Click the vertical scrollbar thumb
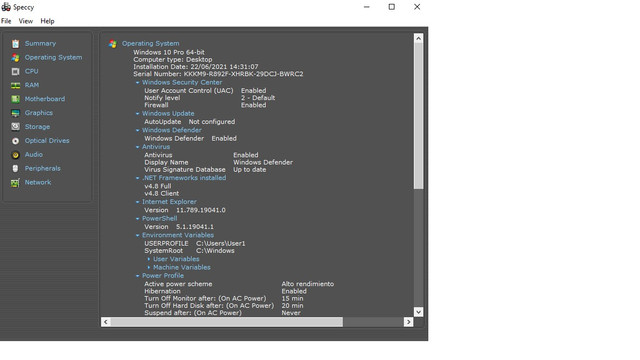This screenshot has height=360, width=640. point(418,116)
